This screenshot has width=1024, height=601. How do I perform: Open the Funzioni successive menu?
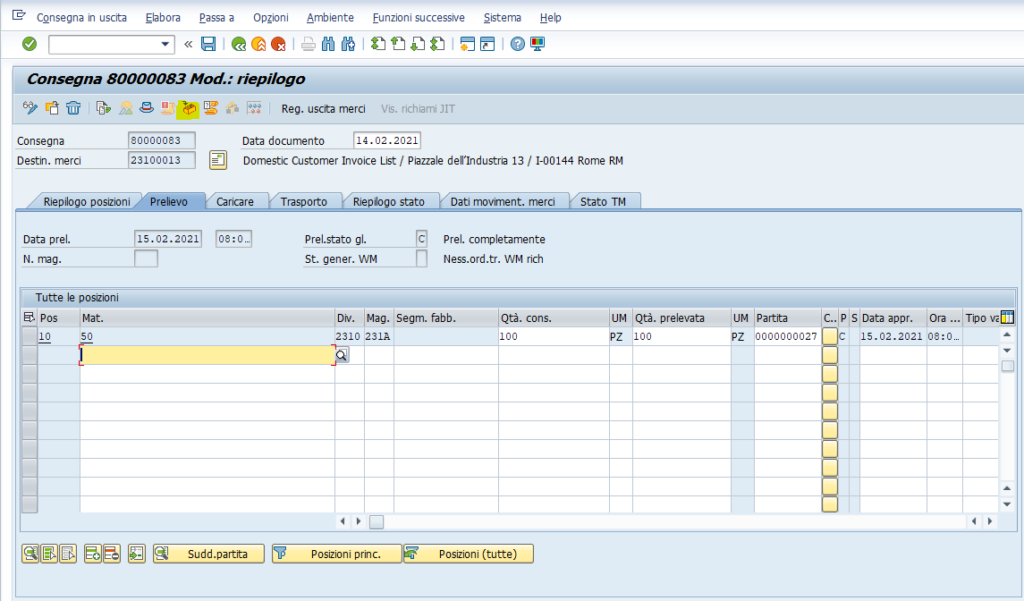pos(419,18)
